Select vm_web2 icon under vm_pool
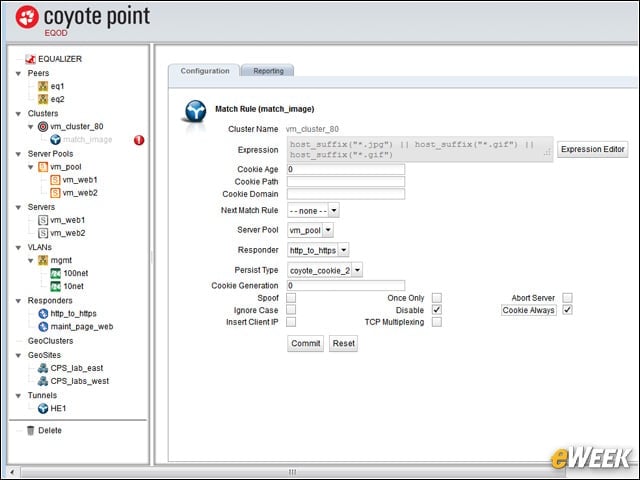 point(55,193)
